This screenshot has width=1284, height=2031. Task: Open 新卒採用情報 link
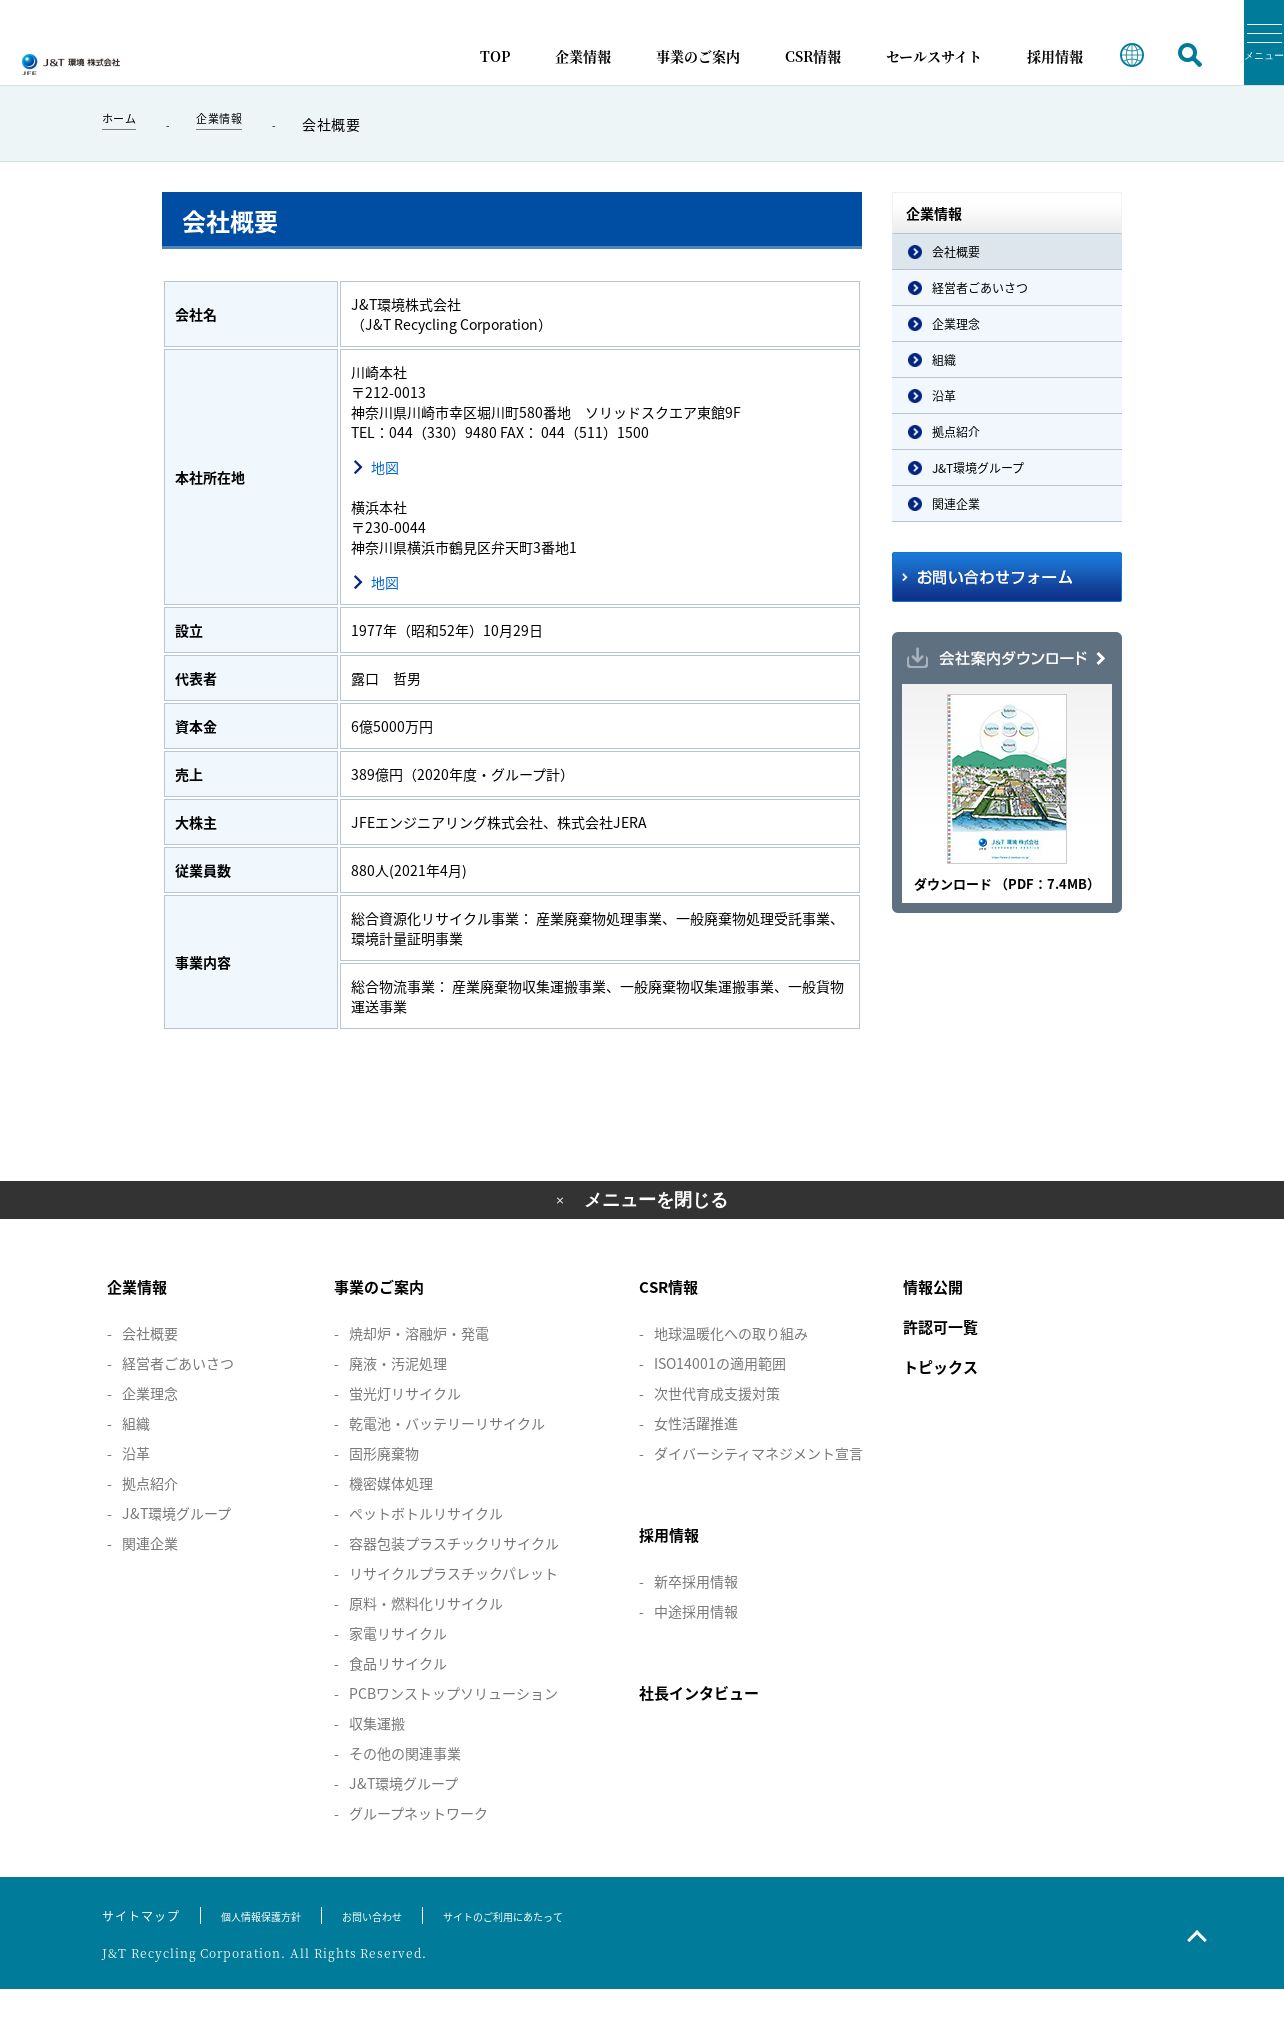click(x=696, y=1582)
